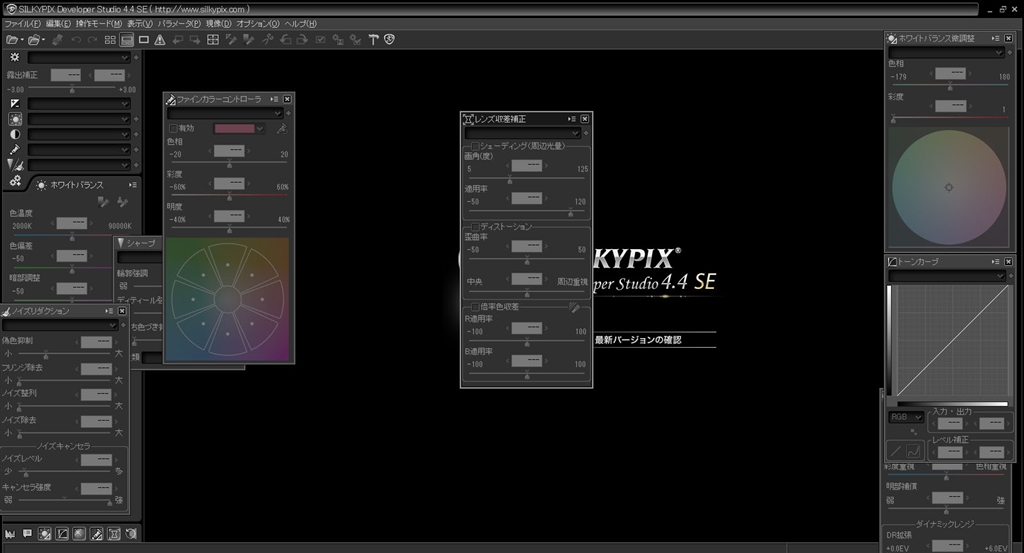
Task: Click the magenta color swatch in fine color
Action: pyautogui.click(x=234, y=129)
